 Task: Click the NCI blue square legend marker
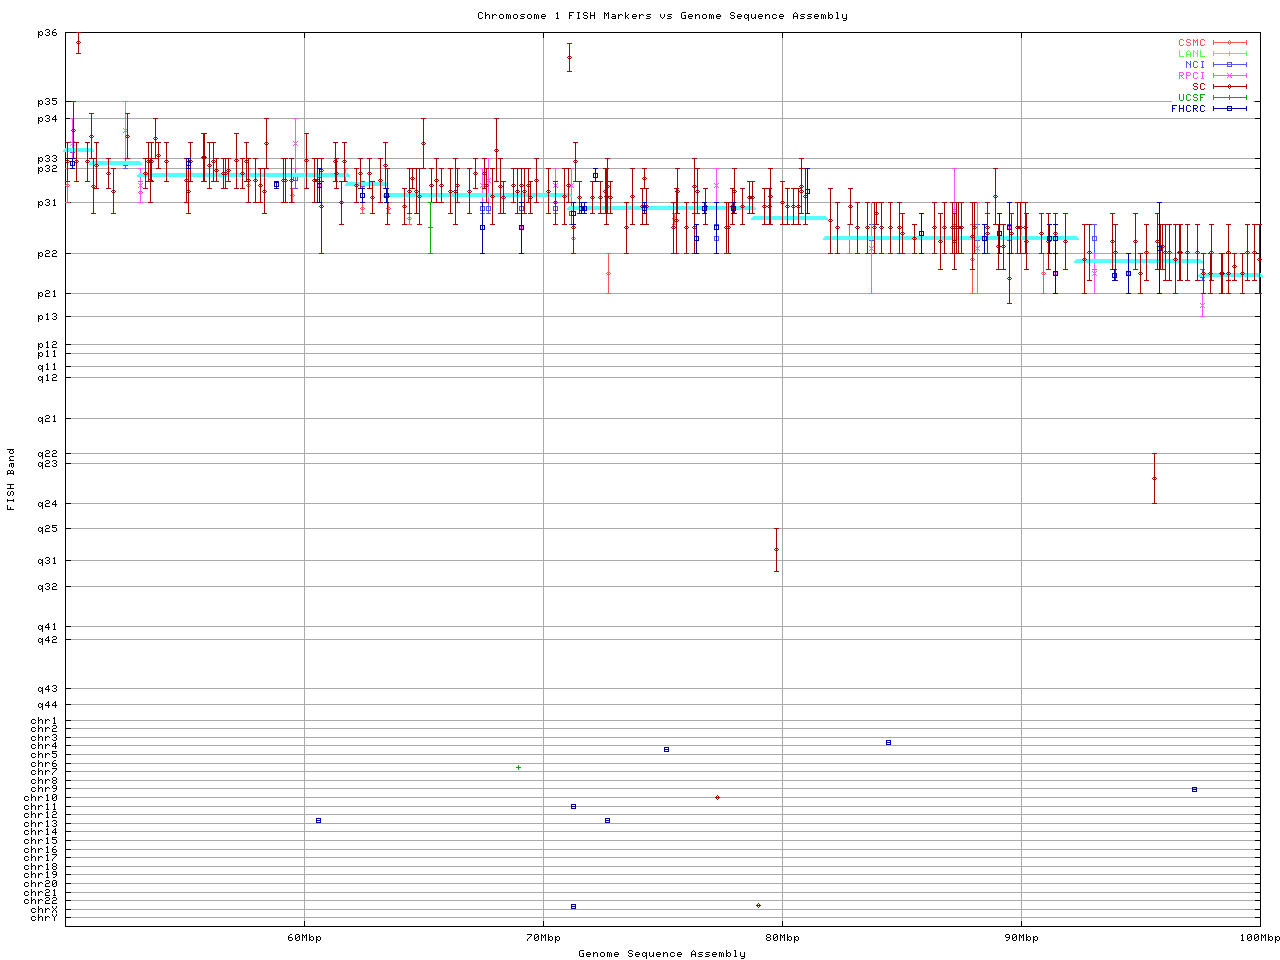pyautogui.click(x=1229, y=65)
